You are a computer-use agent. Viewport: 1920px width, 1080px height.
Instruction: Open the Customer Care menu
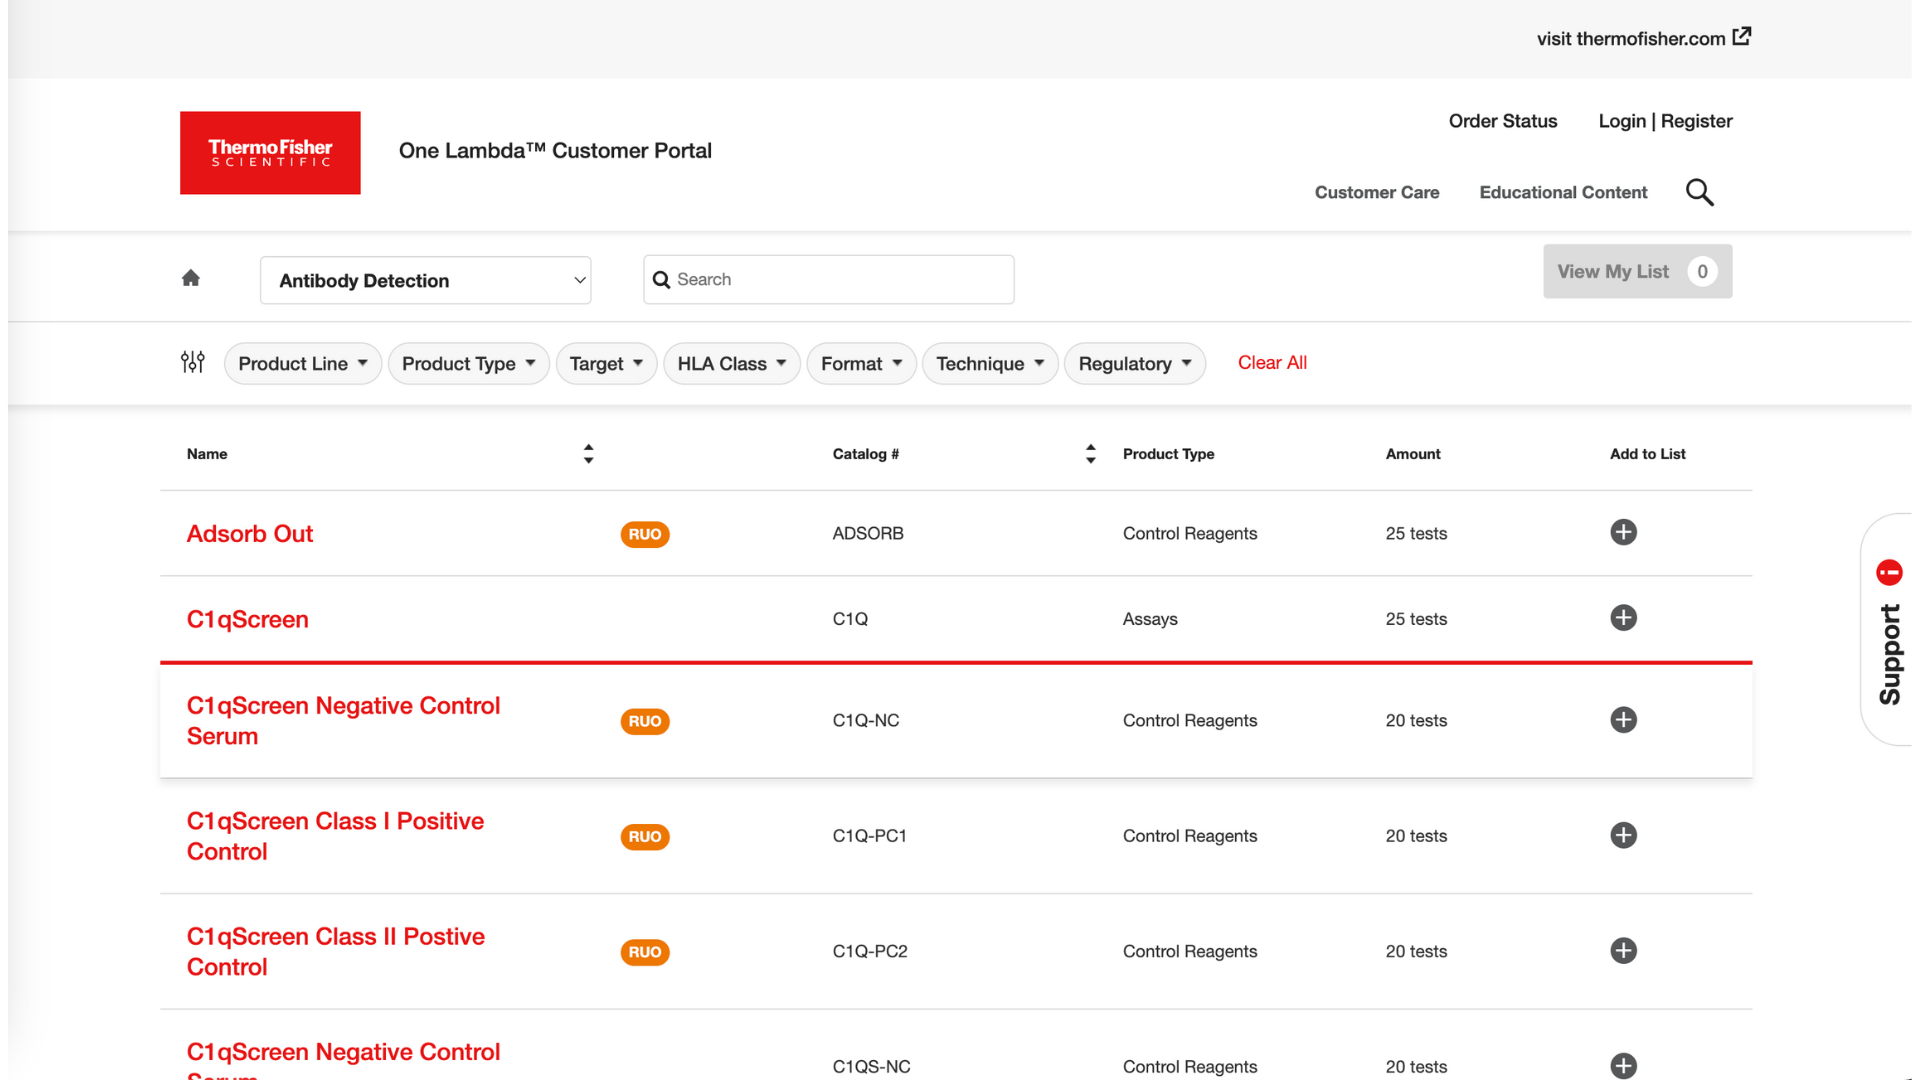(x=1377, y=192)
